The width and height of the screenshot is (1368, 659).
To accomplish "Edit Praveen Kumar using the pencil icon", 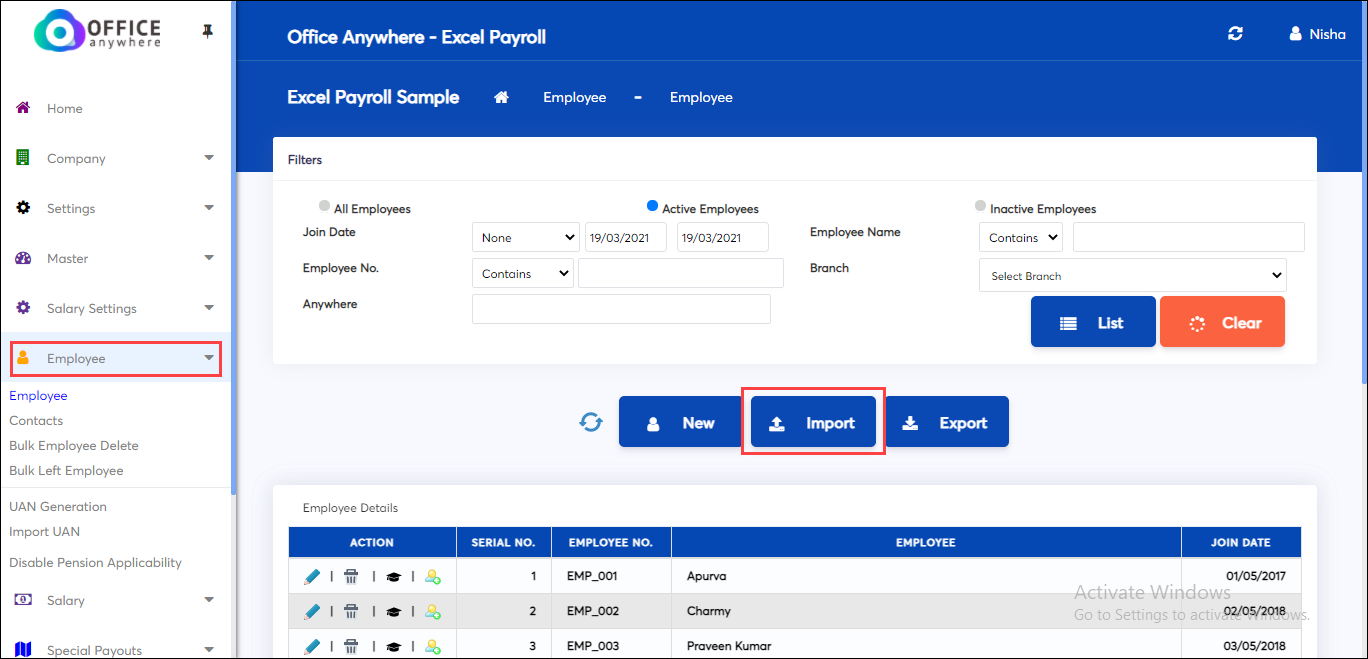I will click(x=312, y=646).
